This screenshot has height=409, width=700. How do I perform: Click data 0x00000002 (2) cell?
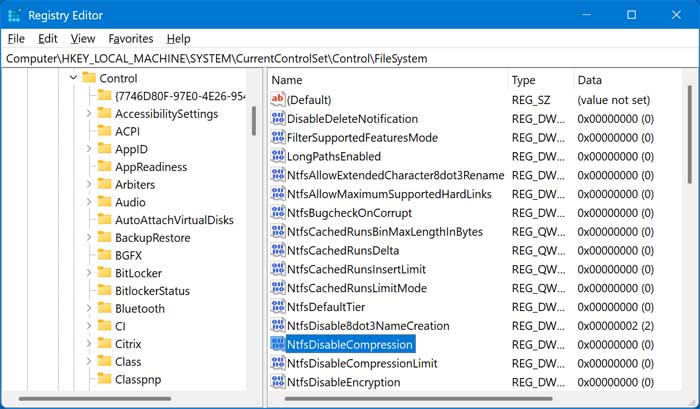click(x=616, y=326)
